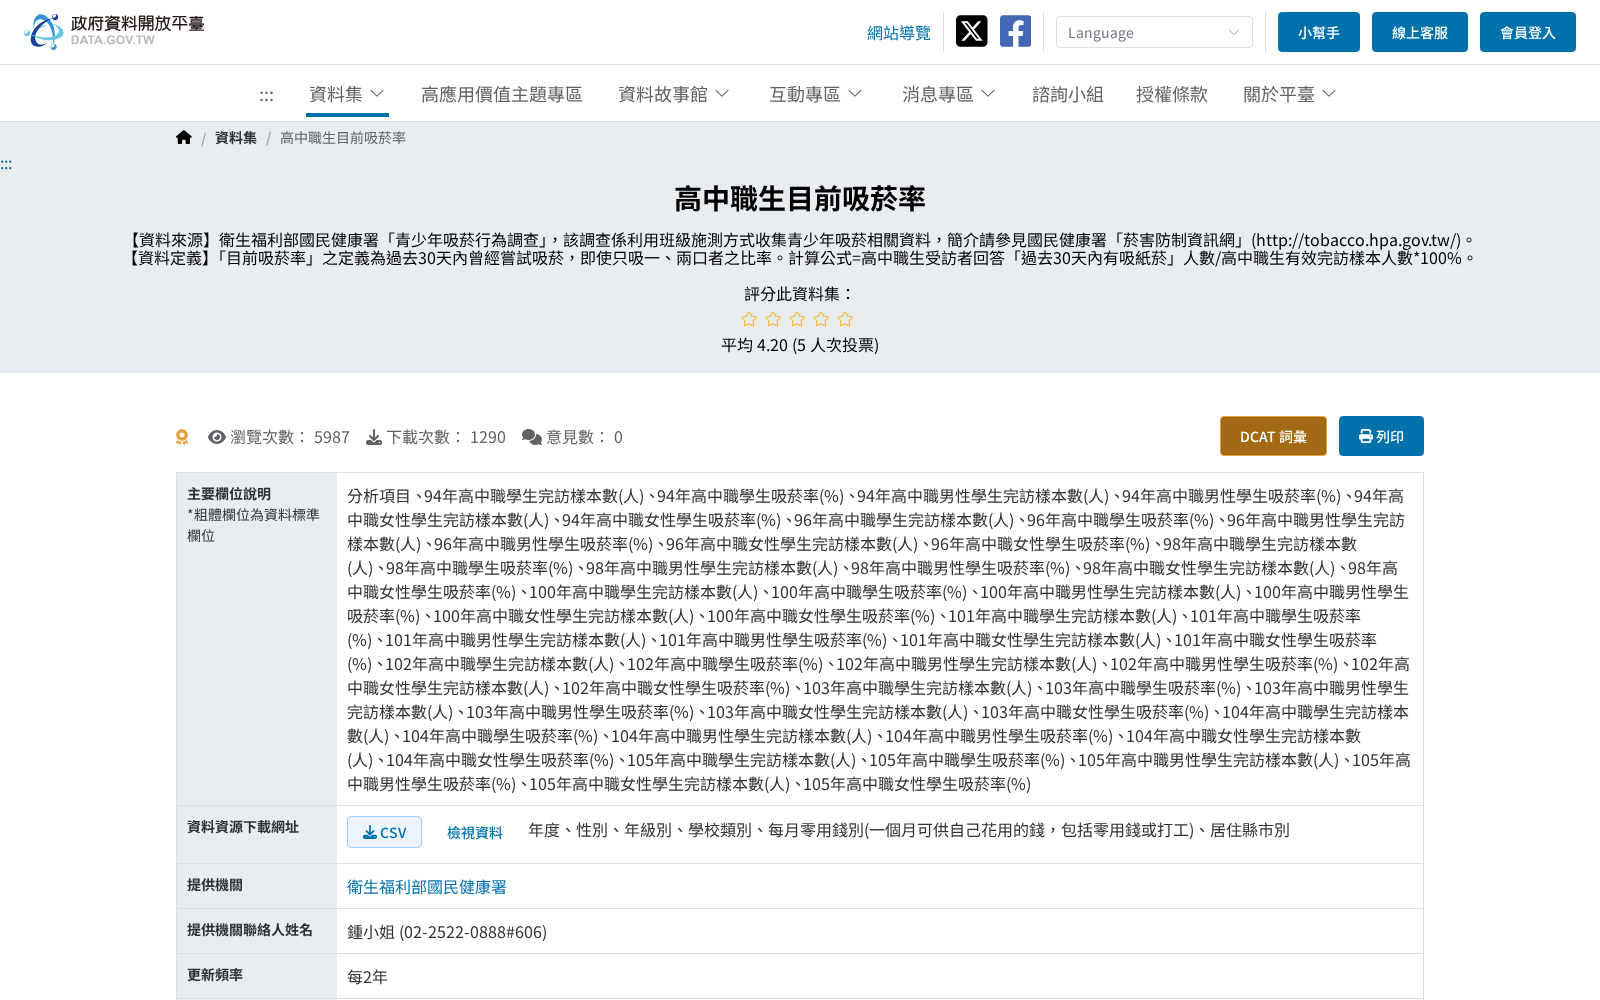Click the 資料資源下載網址 row label

click(x=243, y=827)
